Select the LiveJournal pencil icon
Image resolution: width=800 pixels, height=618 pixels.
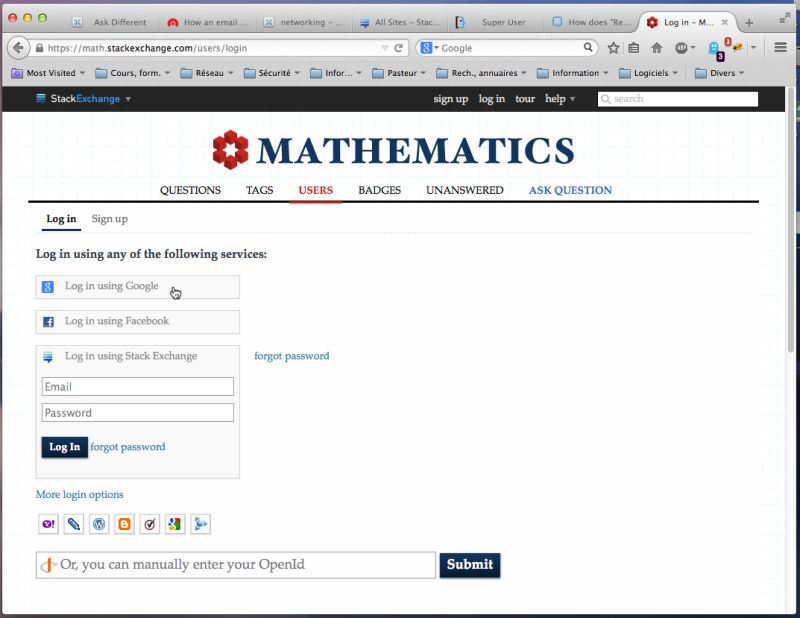(73, 524)
